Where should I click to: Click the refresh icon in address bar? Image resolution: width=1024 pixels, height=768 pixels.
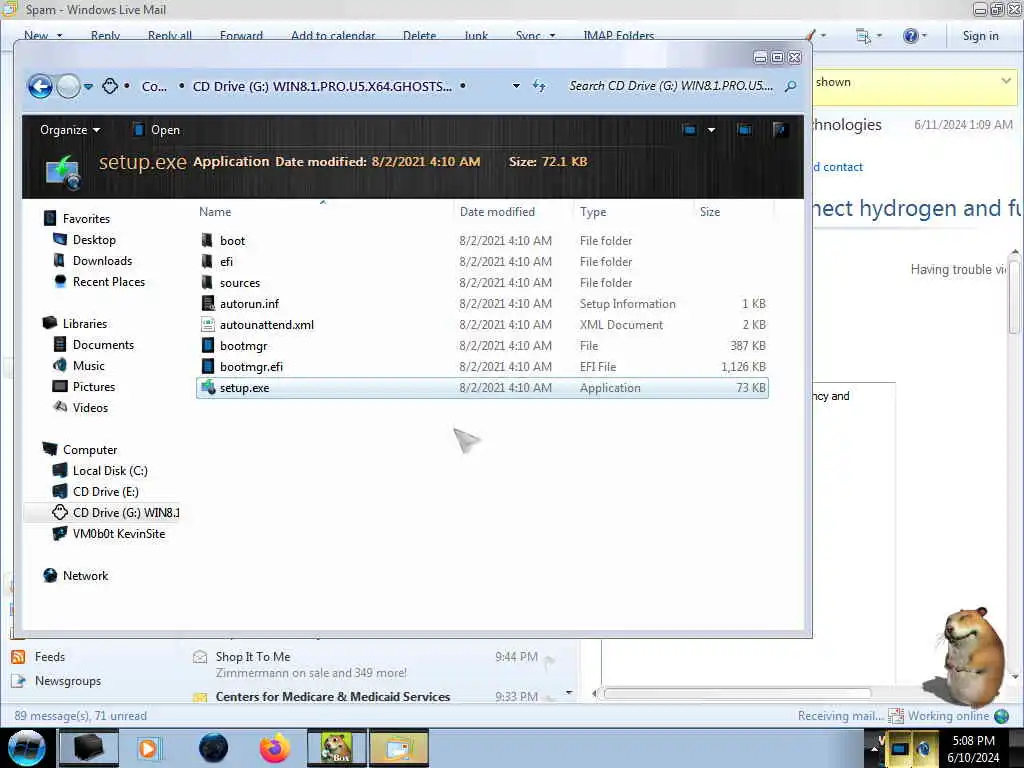pyautogui.click(x=539, y=86)
